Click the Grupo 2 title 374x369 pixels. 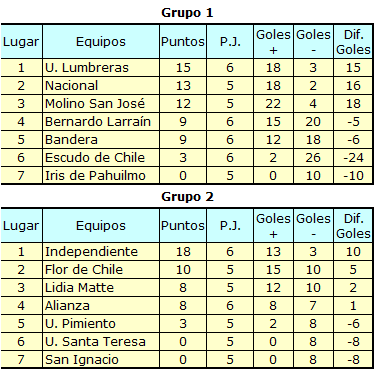pyautogui.click(x=187, y=197)
